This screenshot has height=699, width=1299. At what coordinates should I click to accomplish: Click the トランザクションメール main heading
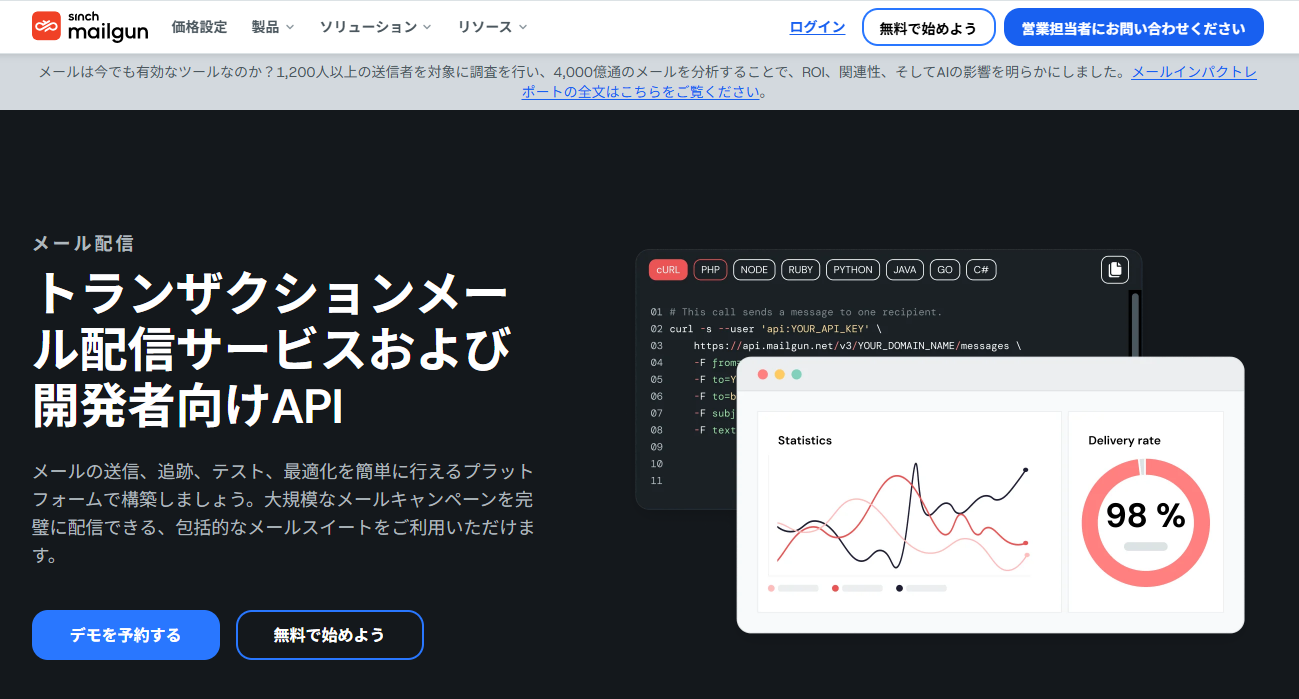(272, 349)
